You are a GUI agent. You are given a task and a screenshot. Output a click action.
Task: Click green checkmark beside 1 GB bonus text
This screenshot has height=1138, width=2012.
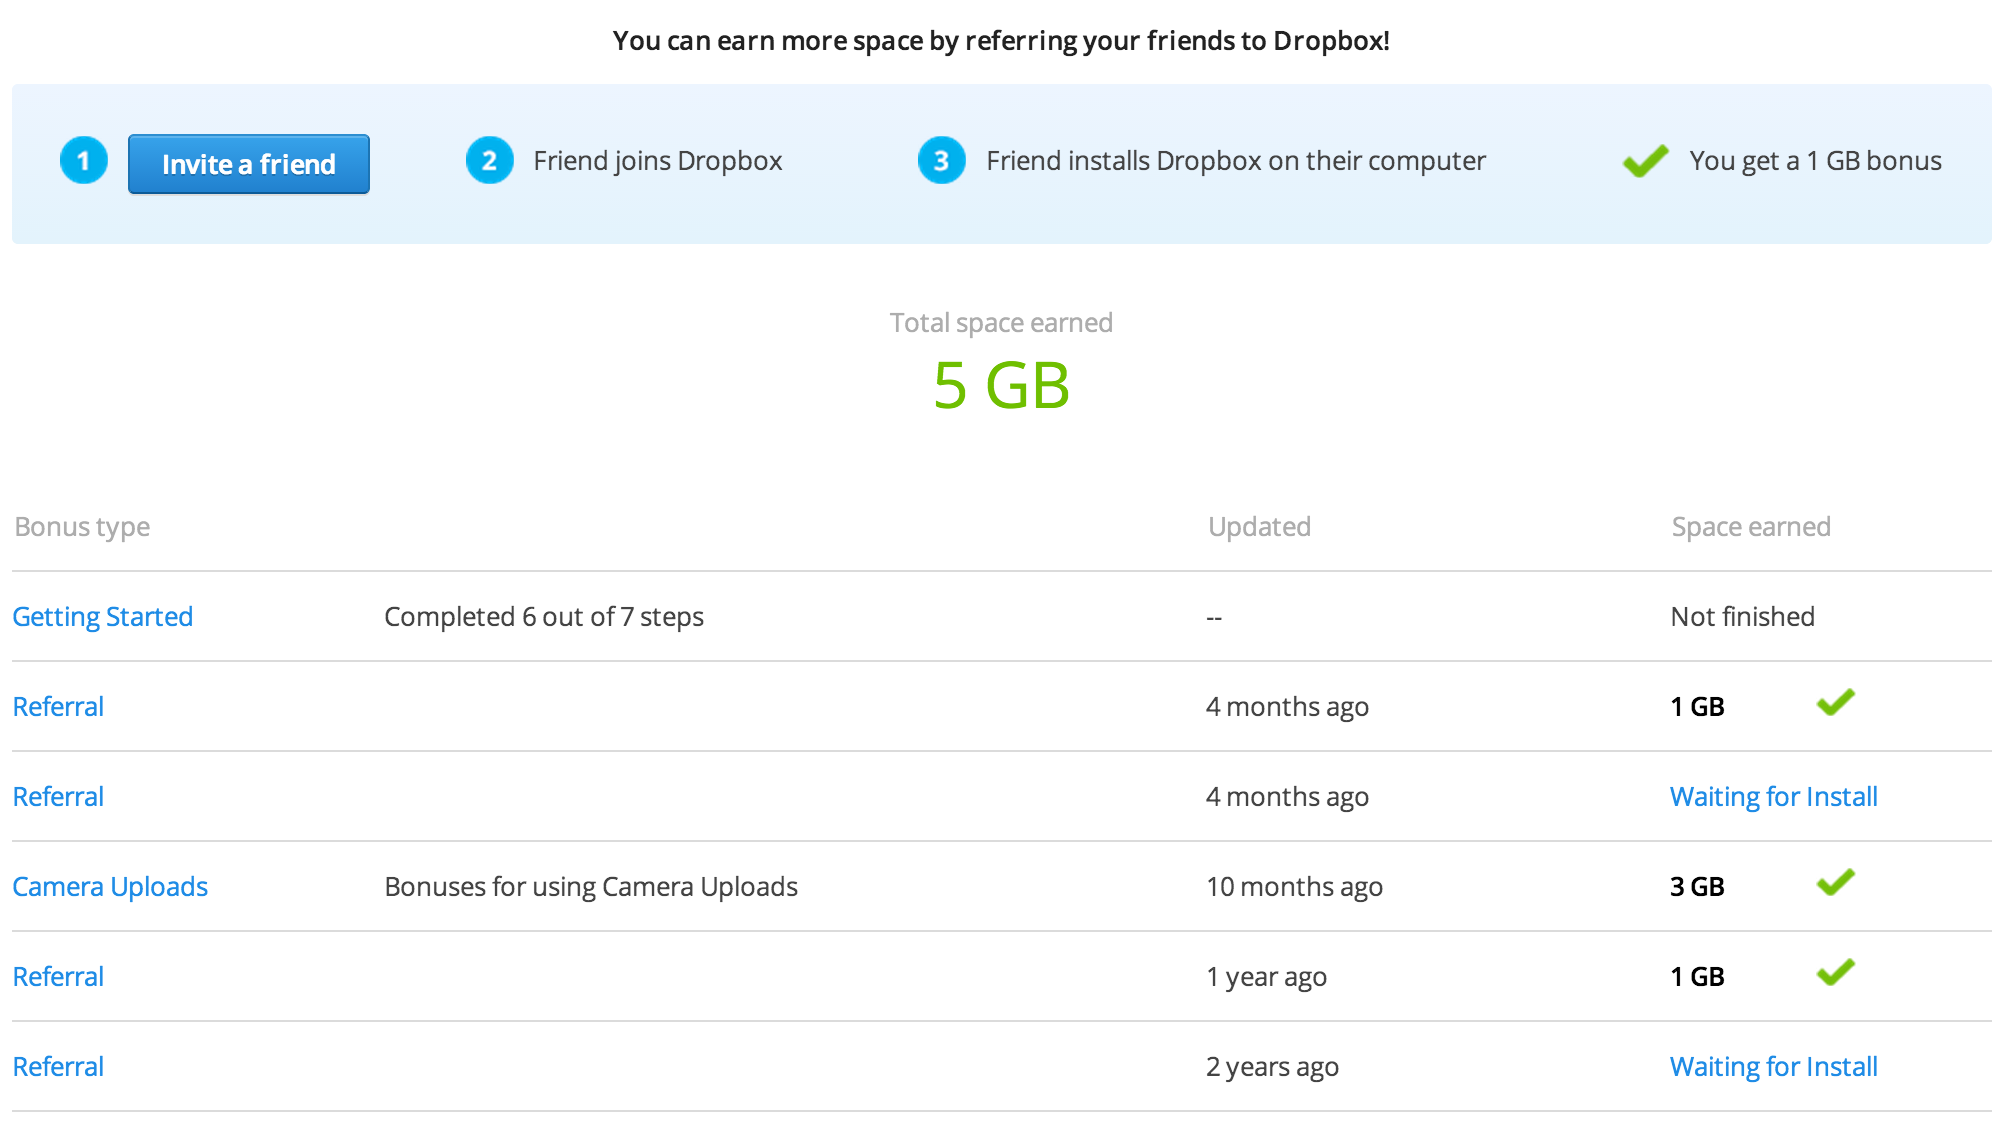[1645, 161]
